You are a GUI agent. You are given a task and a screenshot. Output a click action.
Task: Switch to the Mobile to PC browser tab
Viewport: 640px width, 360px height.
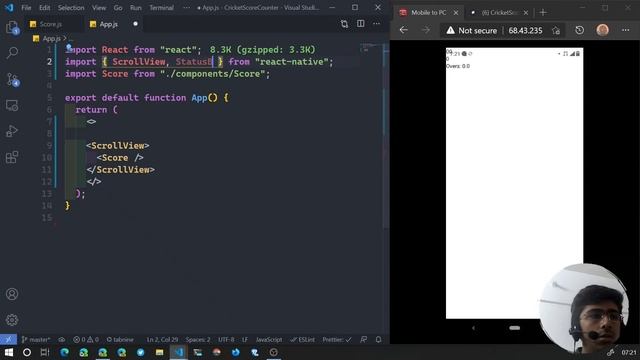coord(428,13)
